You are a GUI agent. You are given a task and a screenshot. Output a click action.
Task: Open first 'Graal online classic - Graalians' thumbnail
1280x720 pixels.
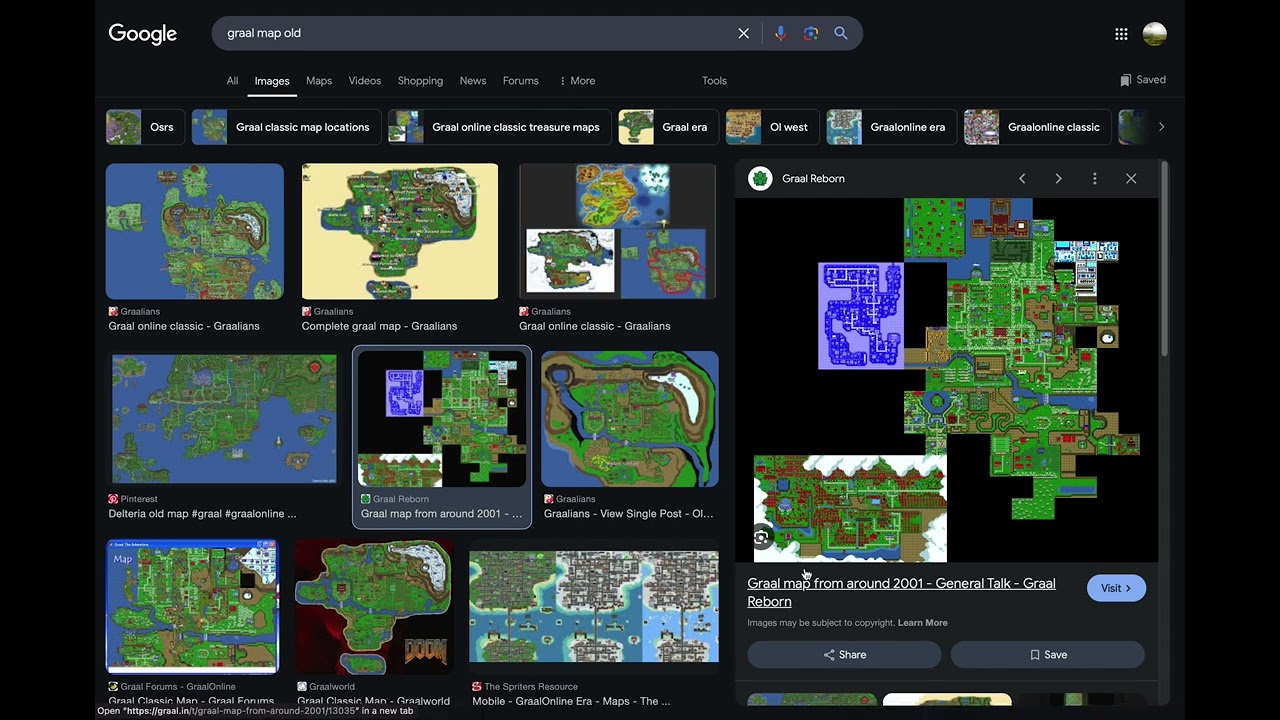coord(195,231)
